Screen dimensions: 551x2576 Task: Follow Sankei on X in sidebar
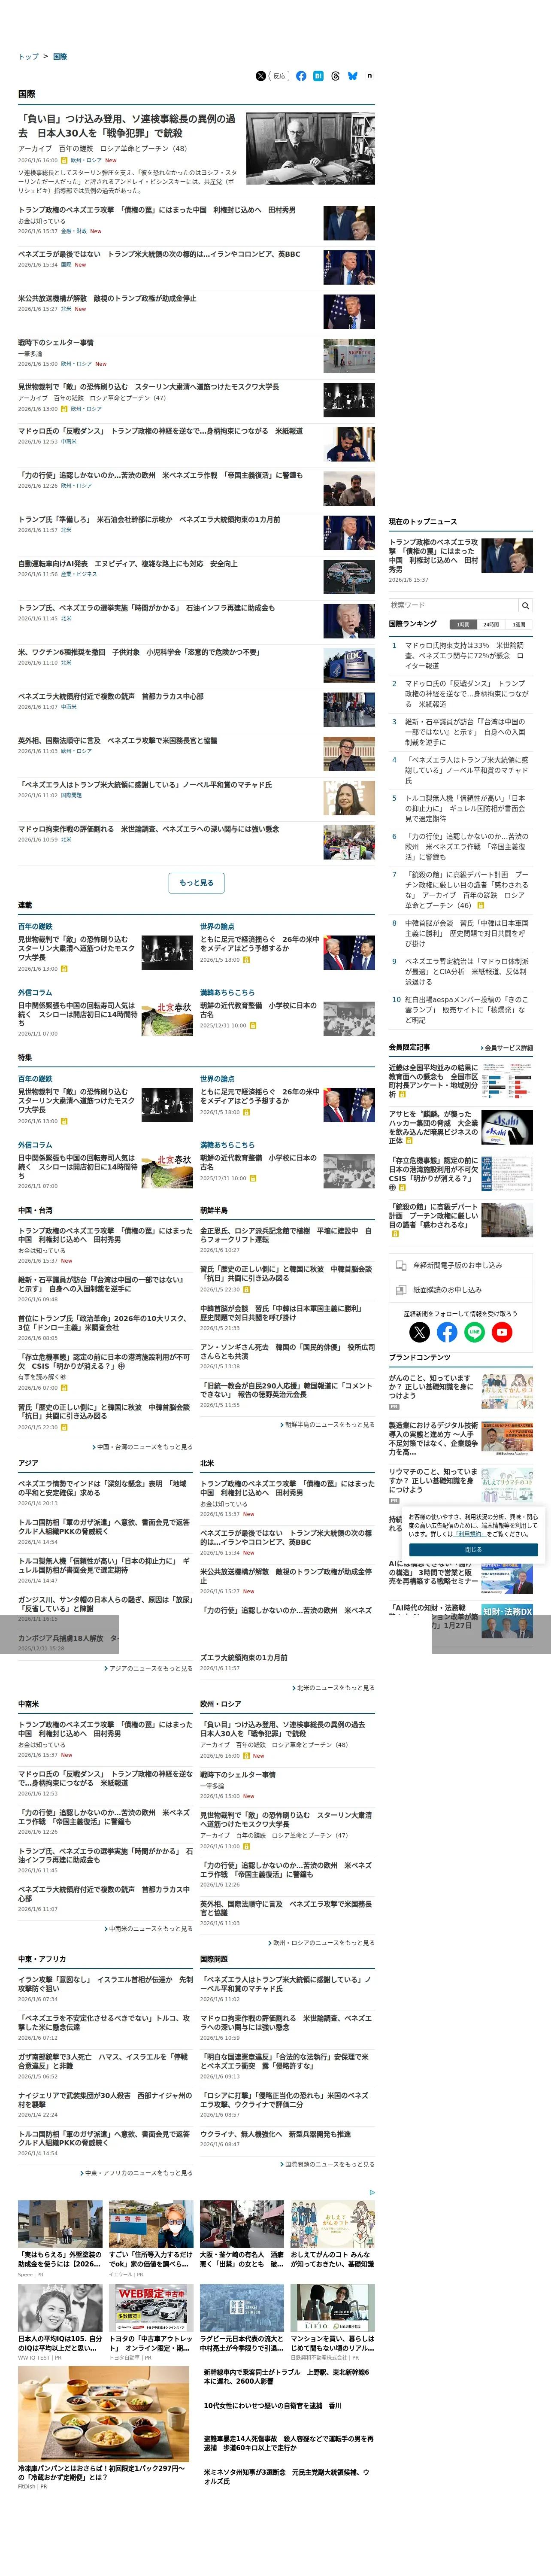[420, 1332]
